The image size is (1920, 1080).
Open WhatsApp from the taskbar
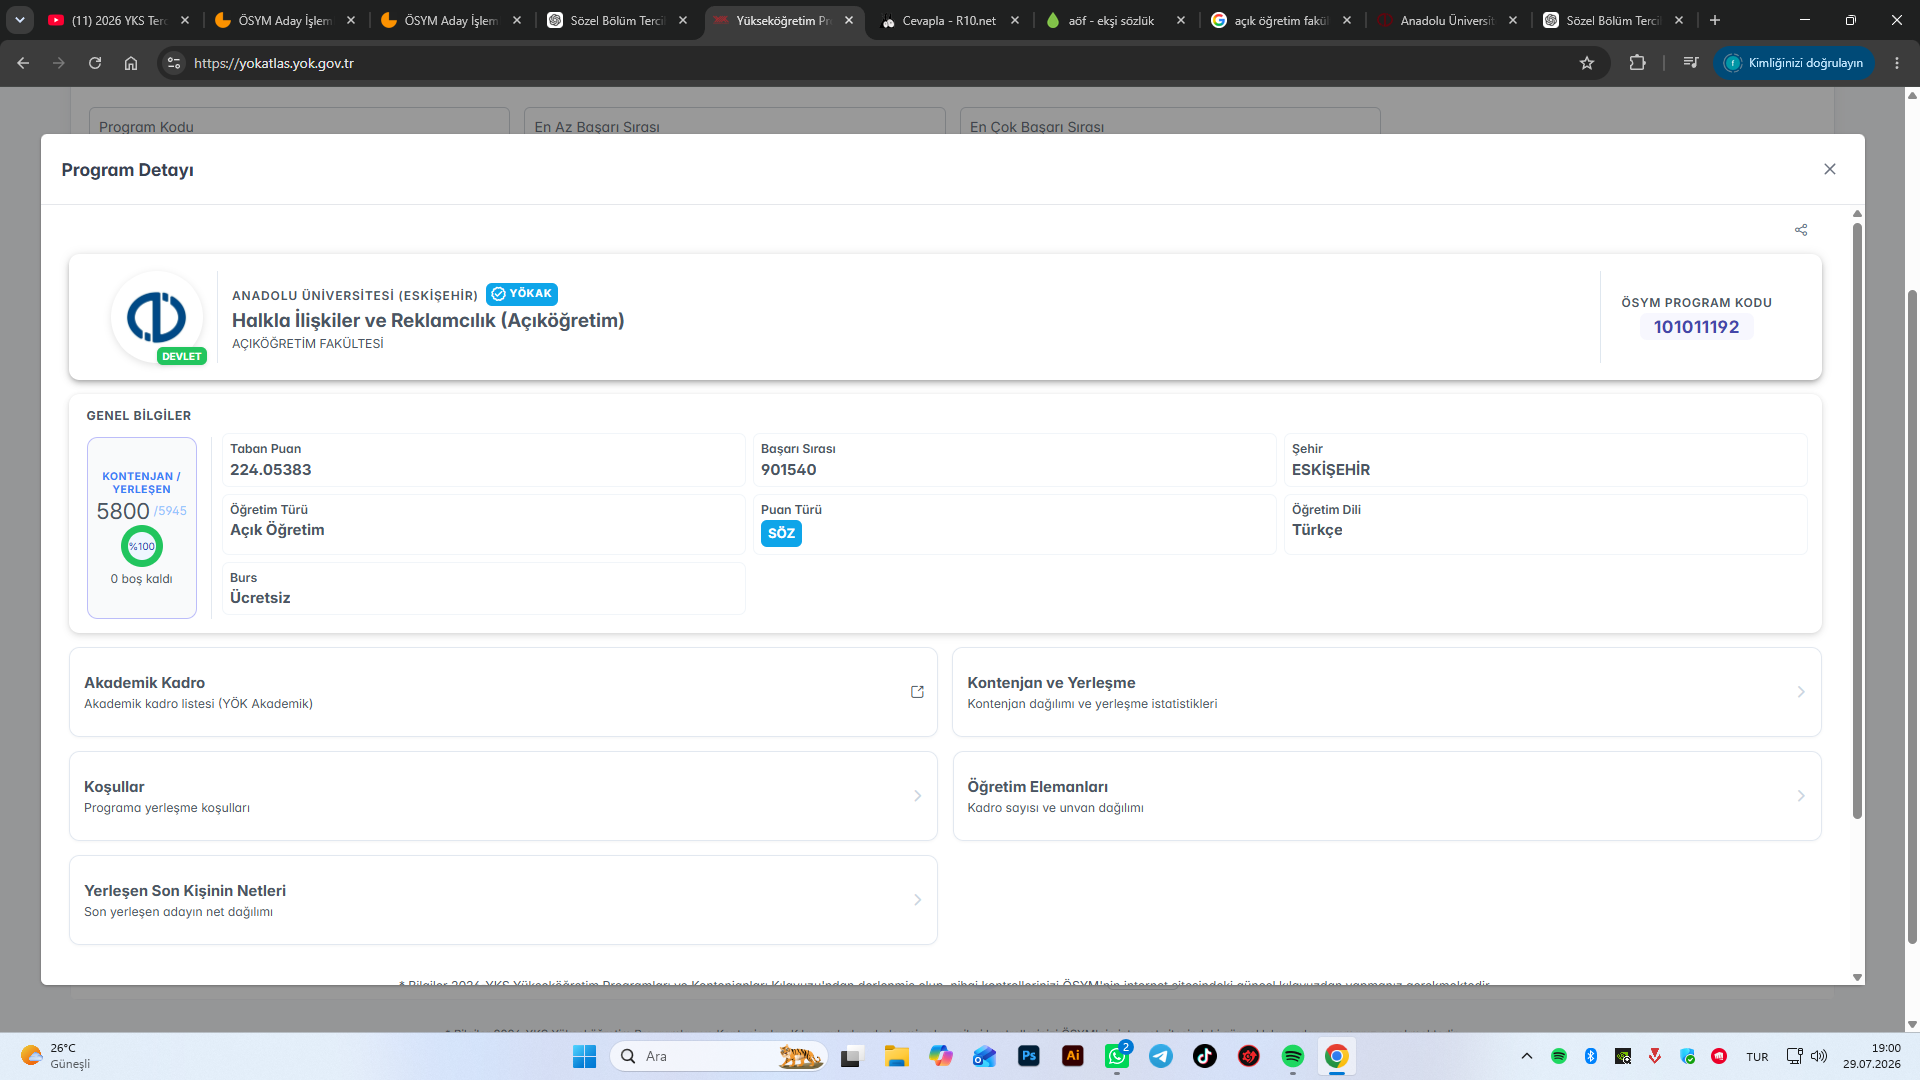tap(1117, 1056)
